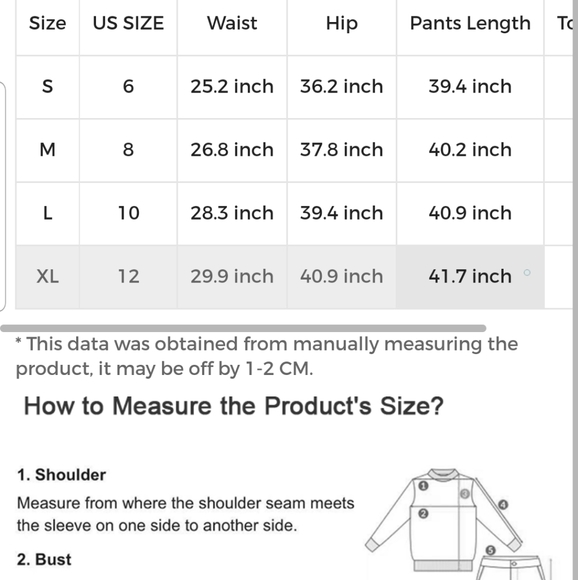Select the Hip column header
Image resolution: width=578 pixels, height=580 pixels.
click(x=342, y=23)
